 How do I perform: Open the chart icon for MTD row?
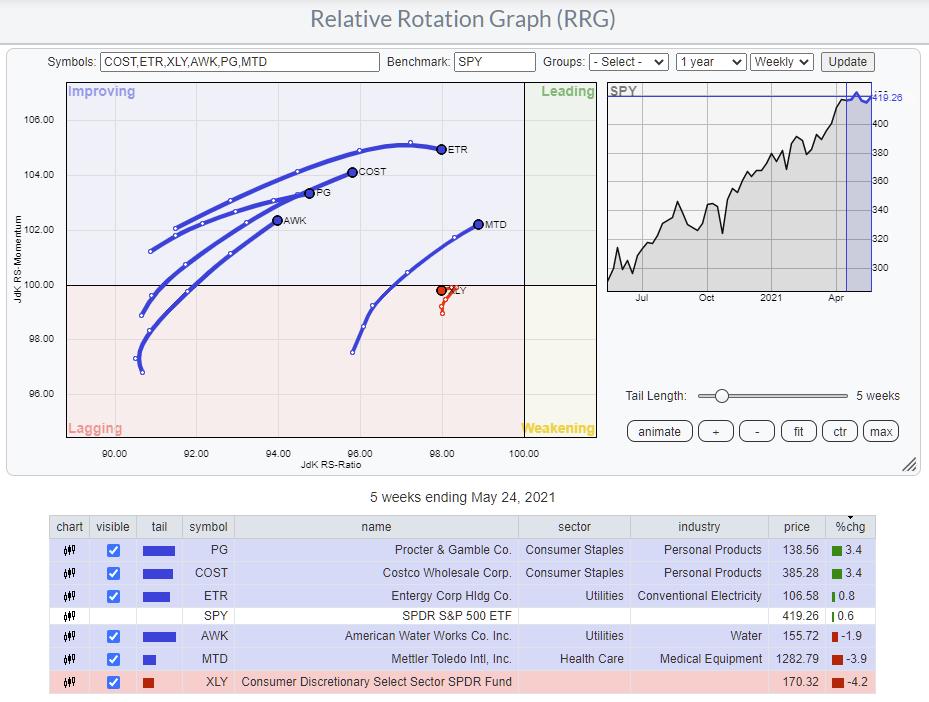click(70, 659)
